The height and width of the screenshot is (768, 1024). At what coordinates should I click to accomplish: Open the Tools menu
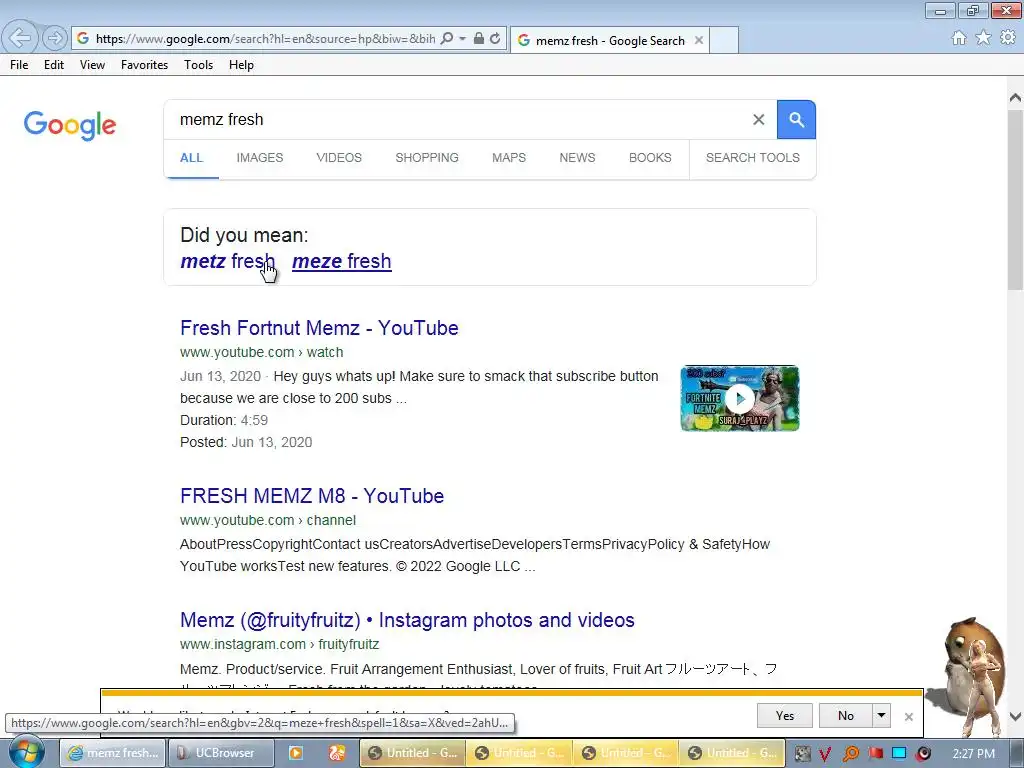click(x=199, y=65)
